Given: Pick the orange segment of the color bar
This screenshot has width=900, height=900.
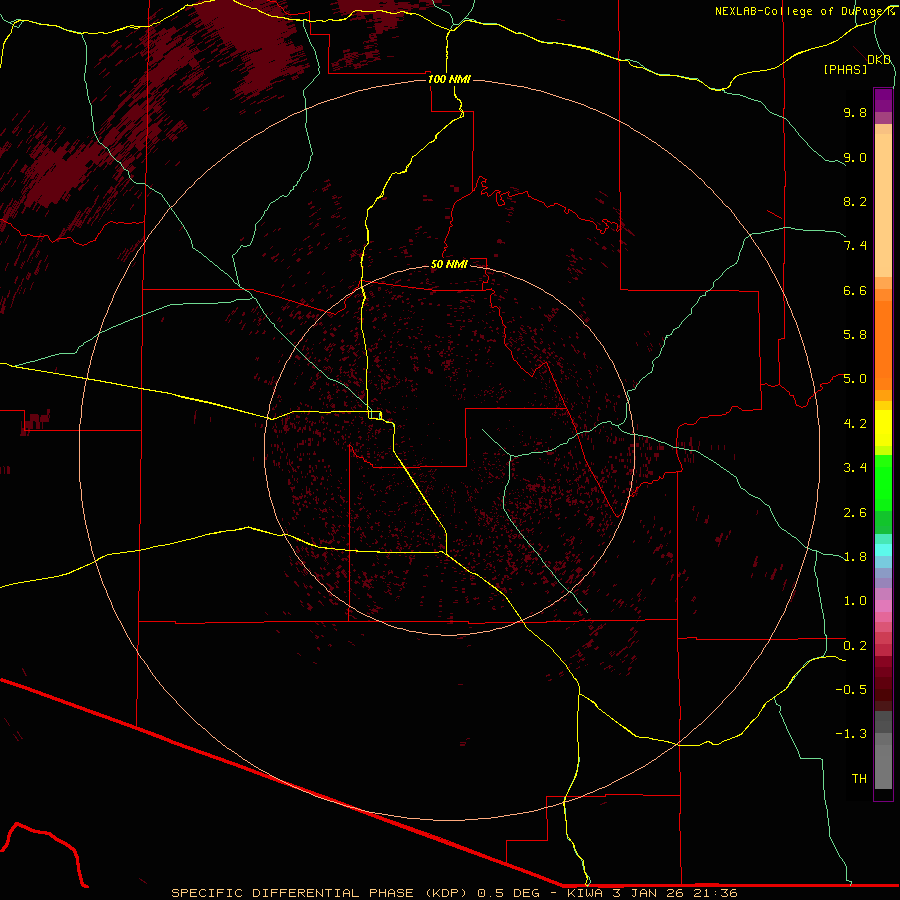Looking at the screenshot, I should (883, 346).
